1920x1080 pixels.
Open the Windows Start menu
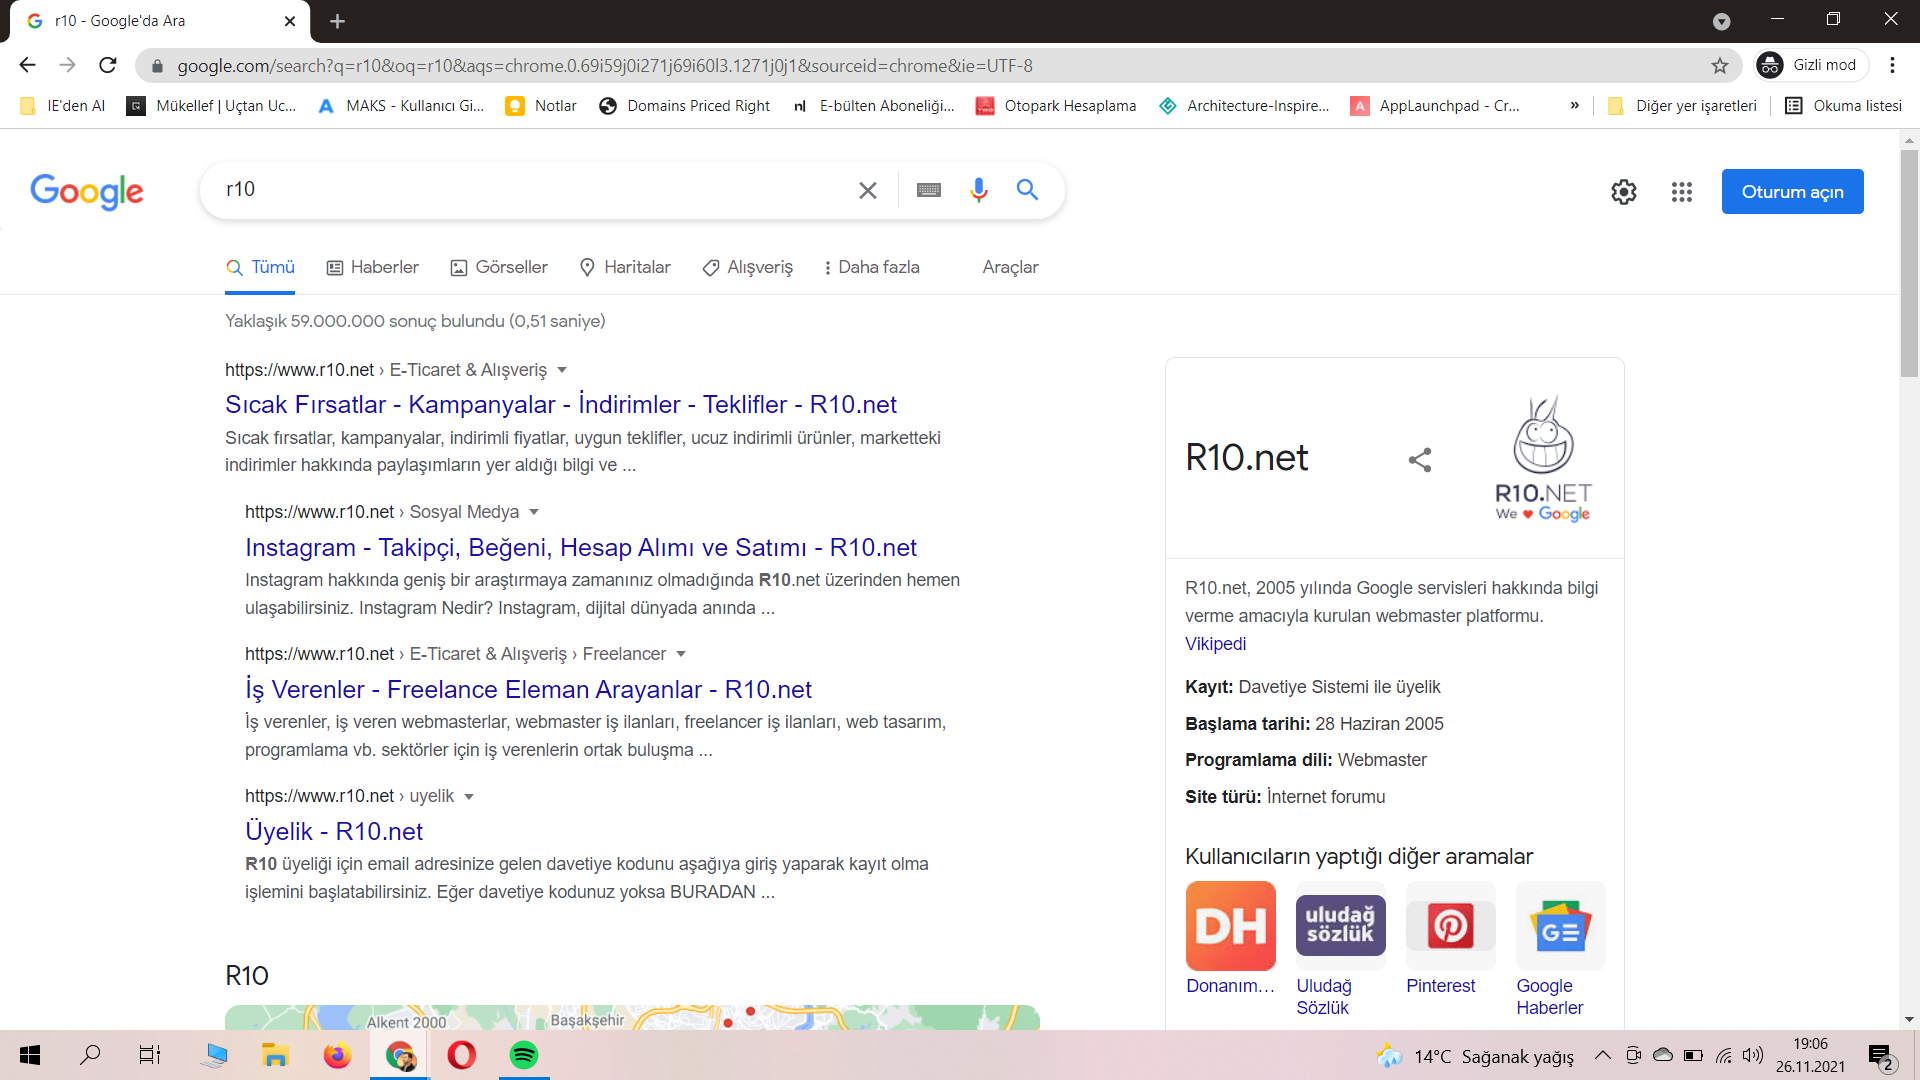(30, 1055)
